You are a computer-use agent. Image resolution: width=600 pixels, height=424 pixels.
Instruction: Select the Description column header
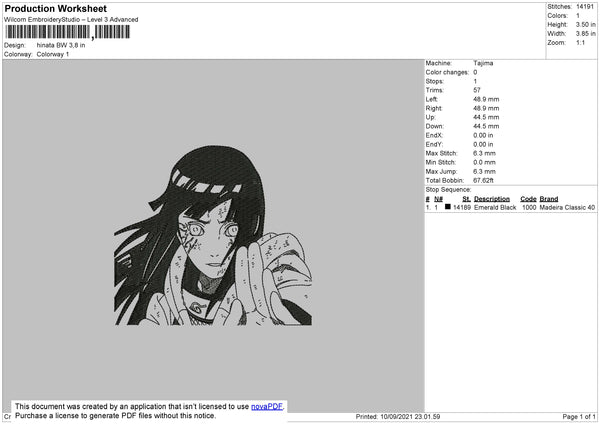[492, 199]
